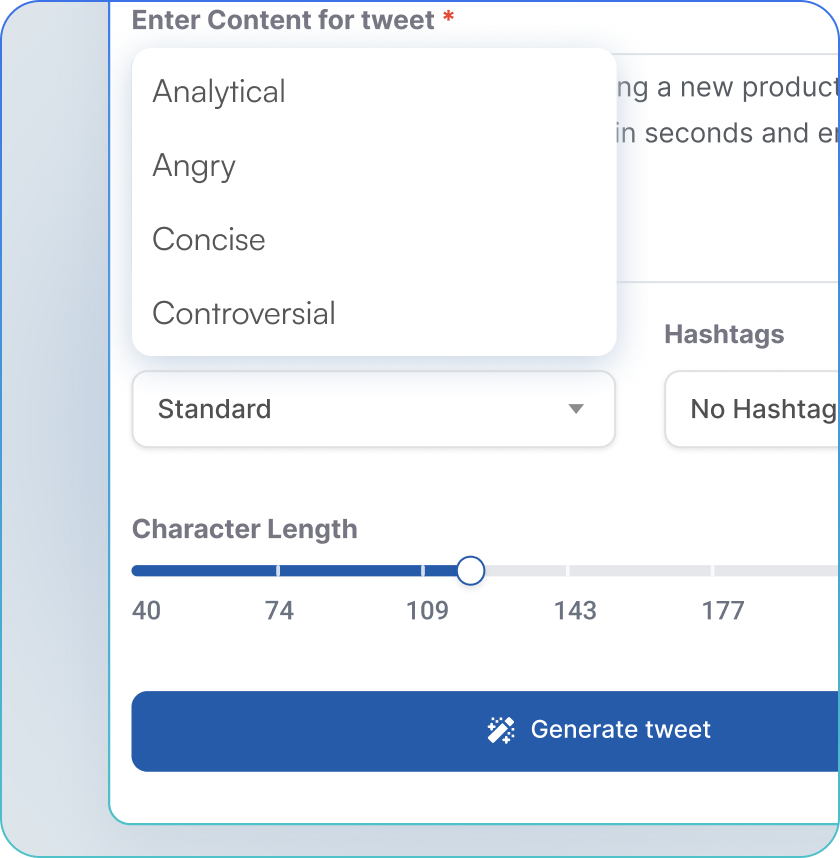Click the Hashtags section label
The image size is (840, 858).
tap(724, 334)
